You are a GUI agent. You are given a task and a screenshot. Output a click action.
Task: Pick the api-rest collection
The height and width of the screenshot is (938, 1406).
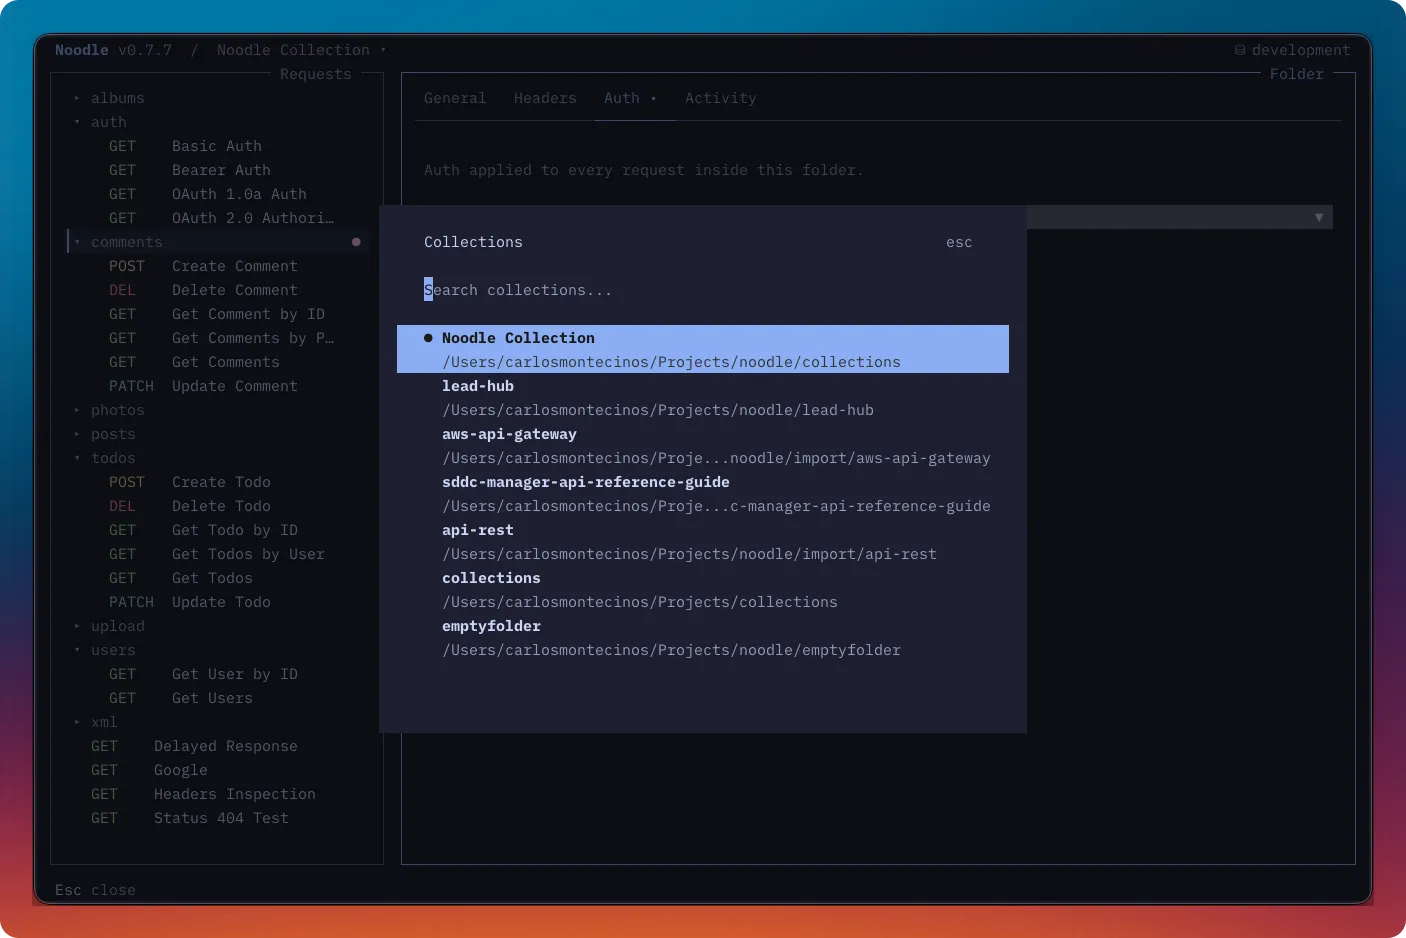coord(703,542)
